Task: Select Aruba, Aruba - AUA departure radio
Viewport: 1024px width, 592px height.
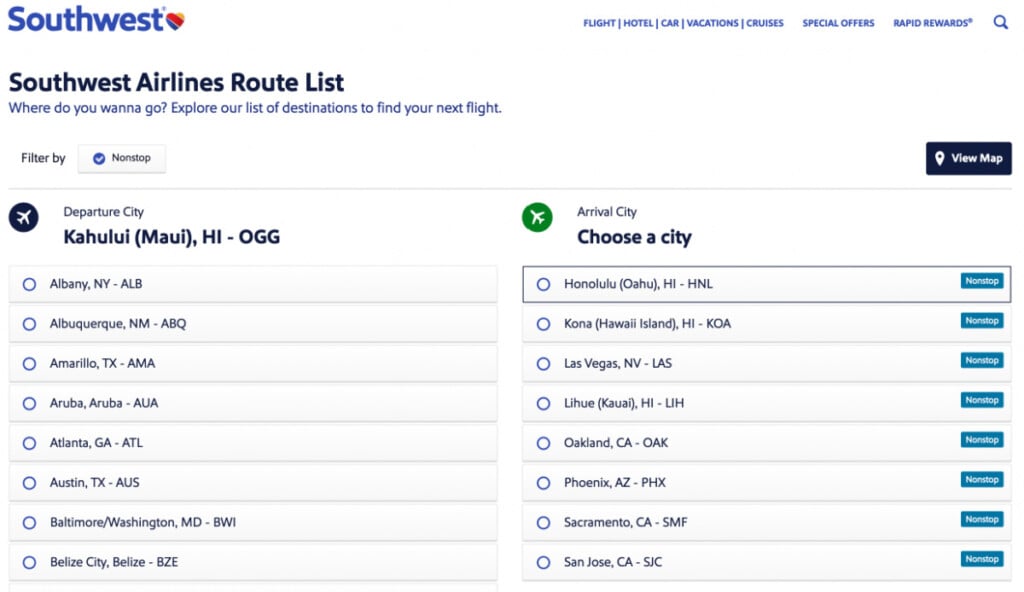Action: pos(29,404)
